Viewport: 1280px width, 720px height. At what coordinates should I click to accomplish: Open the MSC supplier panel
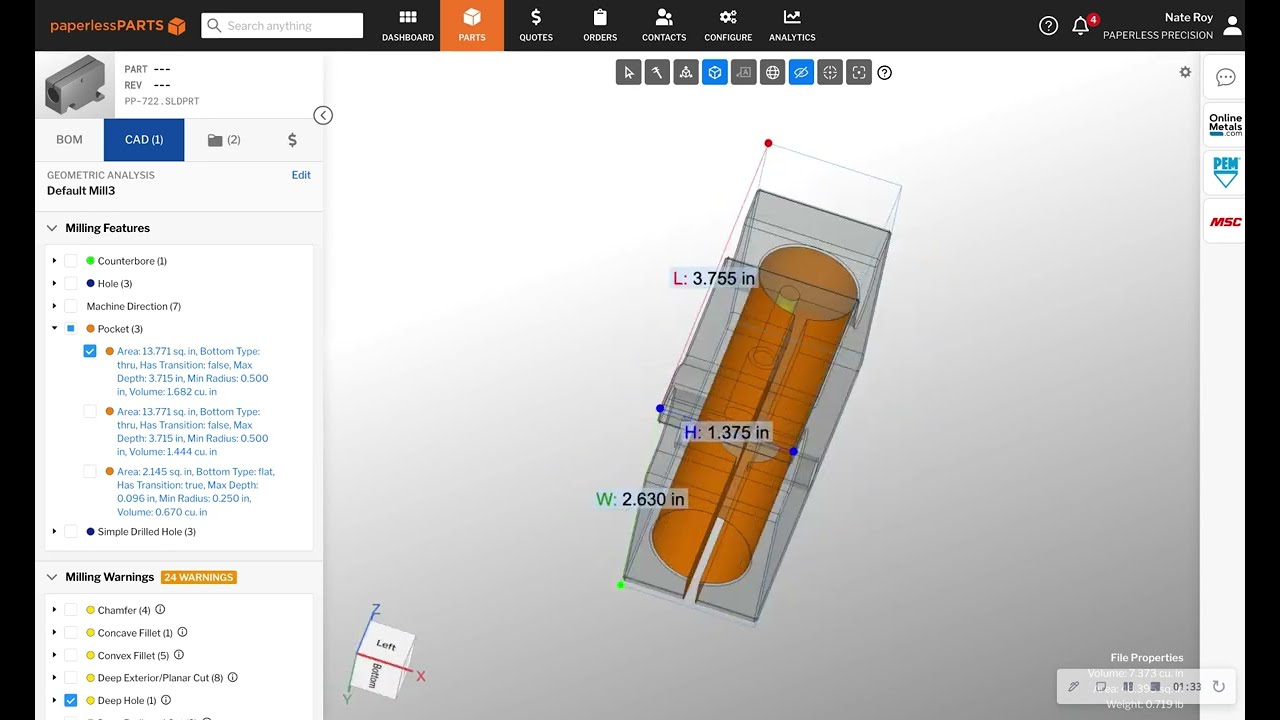tap(1225, 222)
